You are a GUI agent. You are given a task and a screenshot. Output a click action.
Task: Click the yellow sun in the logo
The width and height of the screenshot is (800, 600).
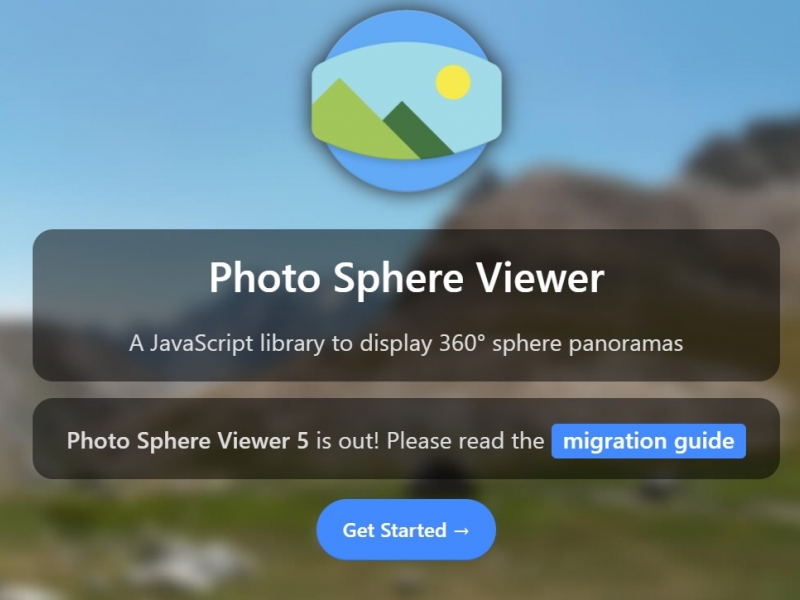tap(453, 82)
